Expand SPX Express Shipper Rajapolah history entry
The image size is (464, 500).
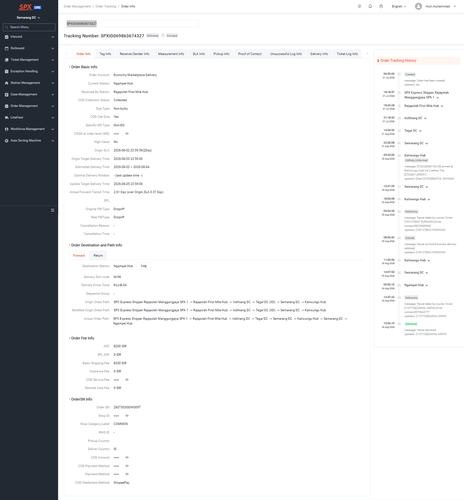click(437, 98)
